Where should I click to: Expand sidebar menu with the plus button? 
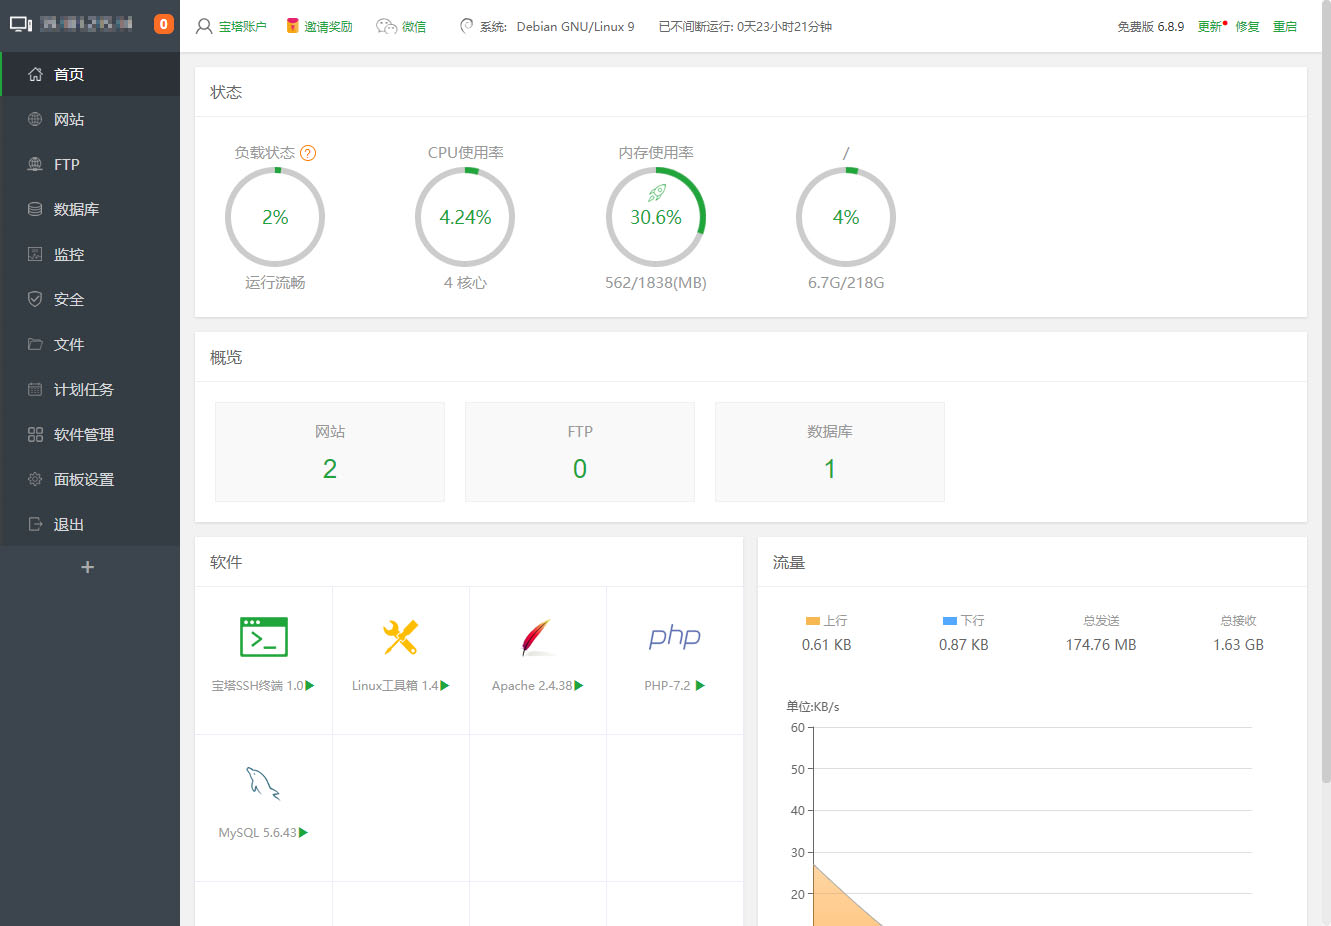pos(88,567)
